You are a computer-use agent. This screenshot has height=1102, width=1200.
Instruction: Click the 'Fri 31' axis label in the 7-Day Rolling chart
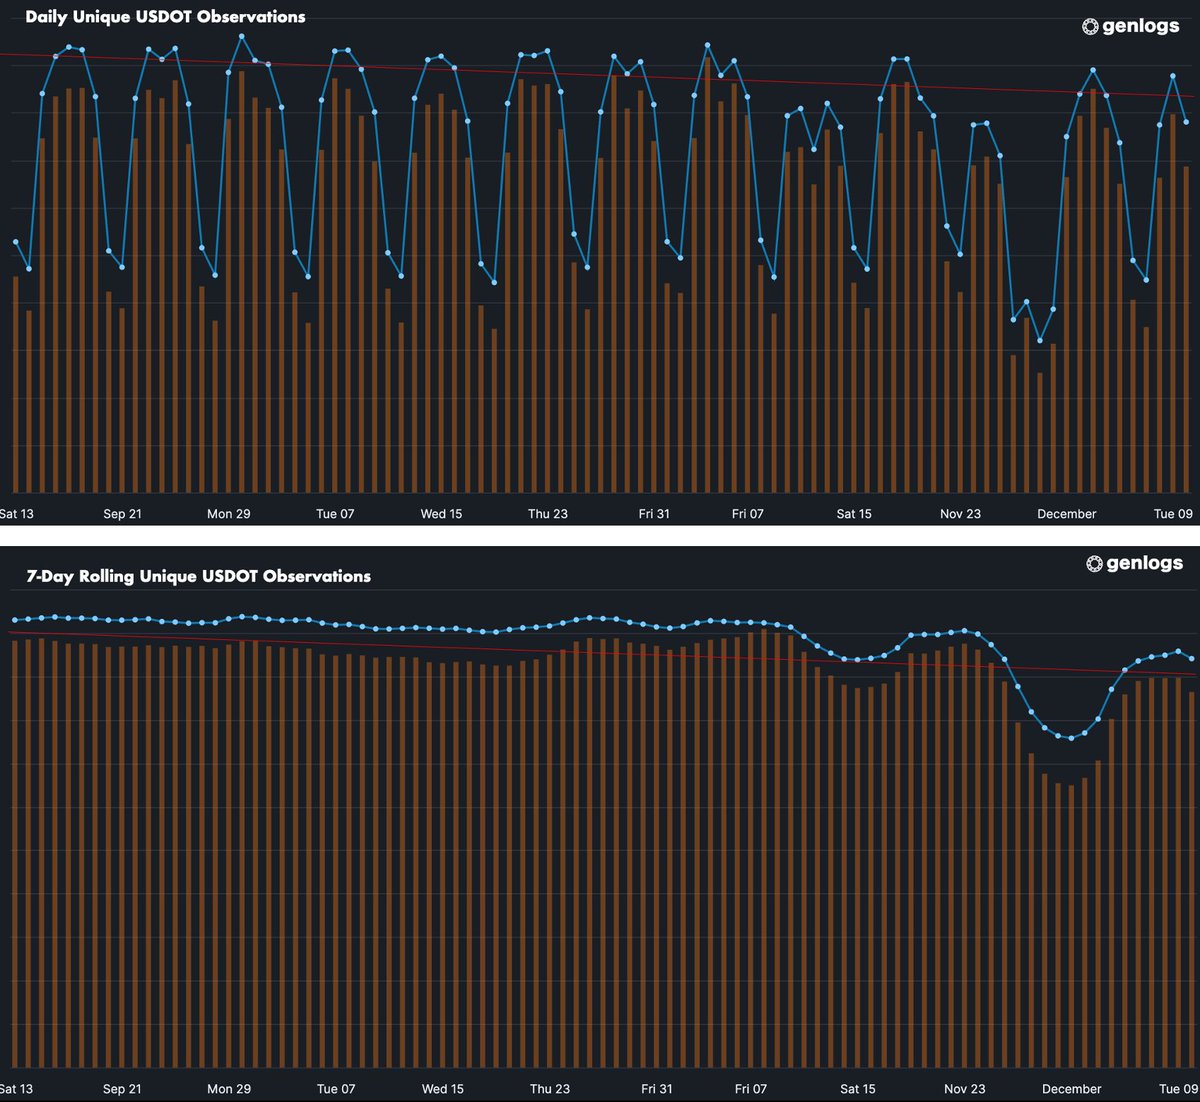click(657, 1089)
